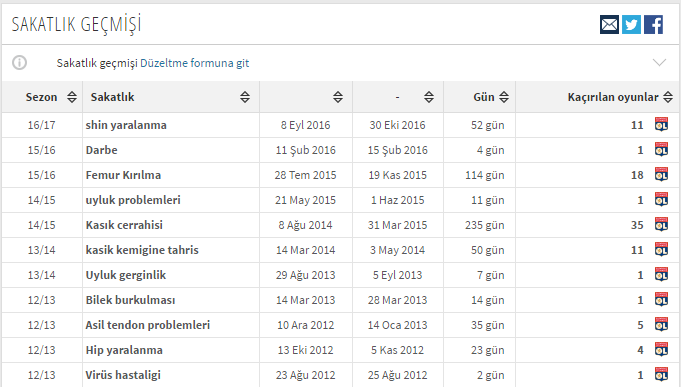681x391 pixels.
Task: Click club crest in Femur Kırılma row
Action: point(661,175)
